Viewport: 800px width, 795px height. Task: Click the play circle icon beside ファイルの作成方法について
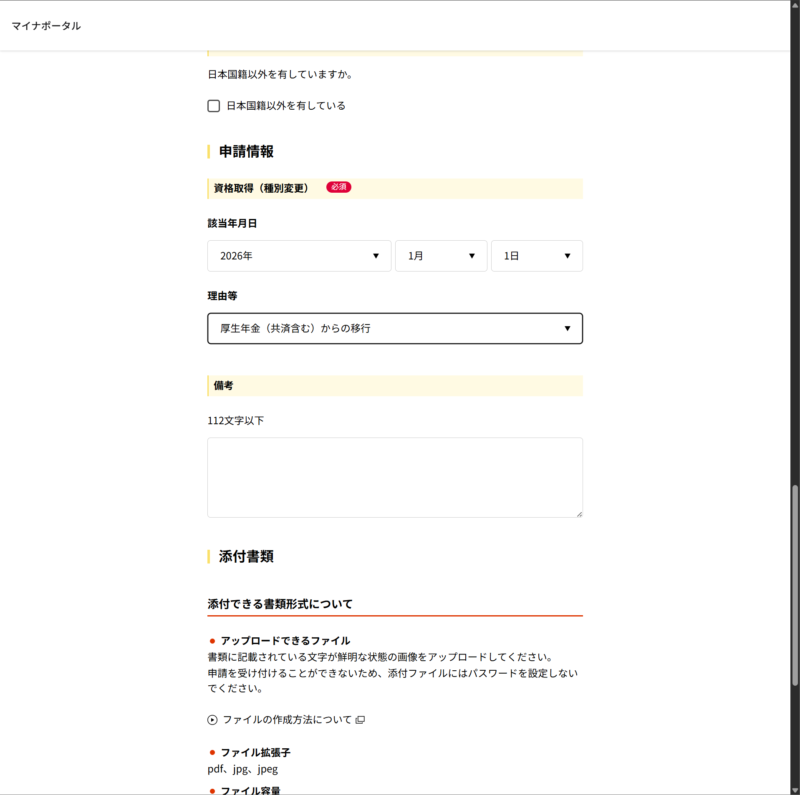tap(212, 720)
